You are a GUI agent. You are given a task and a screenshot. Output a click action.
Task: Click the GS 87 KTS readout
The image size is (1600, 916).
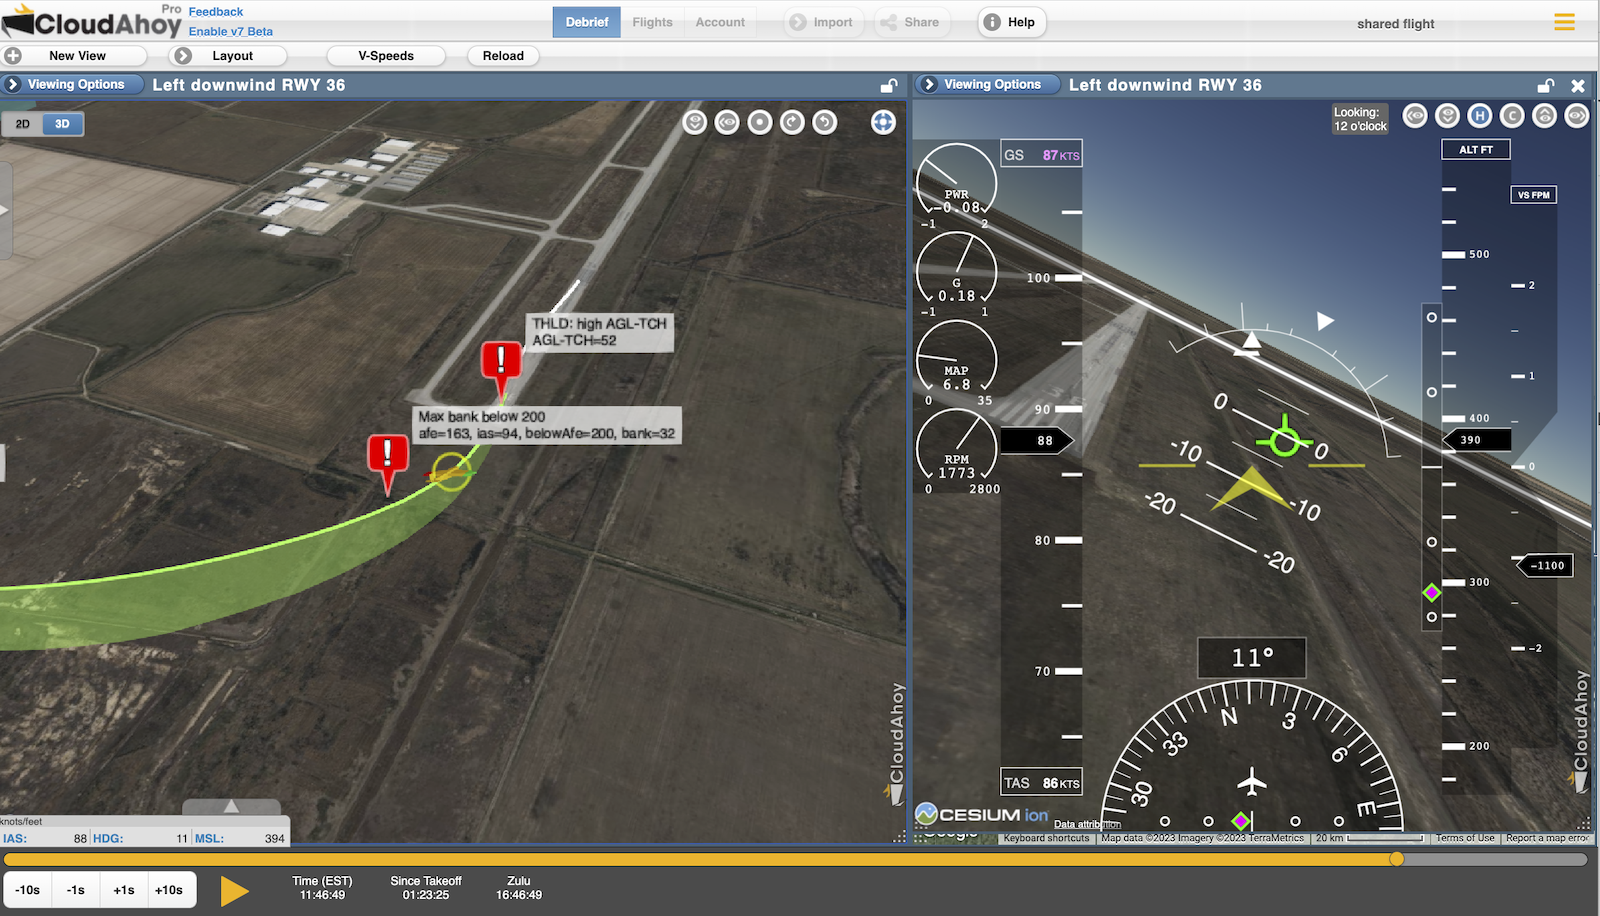point(1042,155)
